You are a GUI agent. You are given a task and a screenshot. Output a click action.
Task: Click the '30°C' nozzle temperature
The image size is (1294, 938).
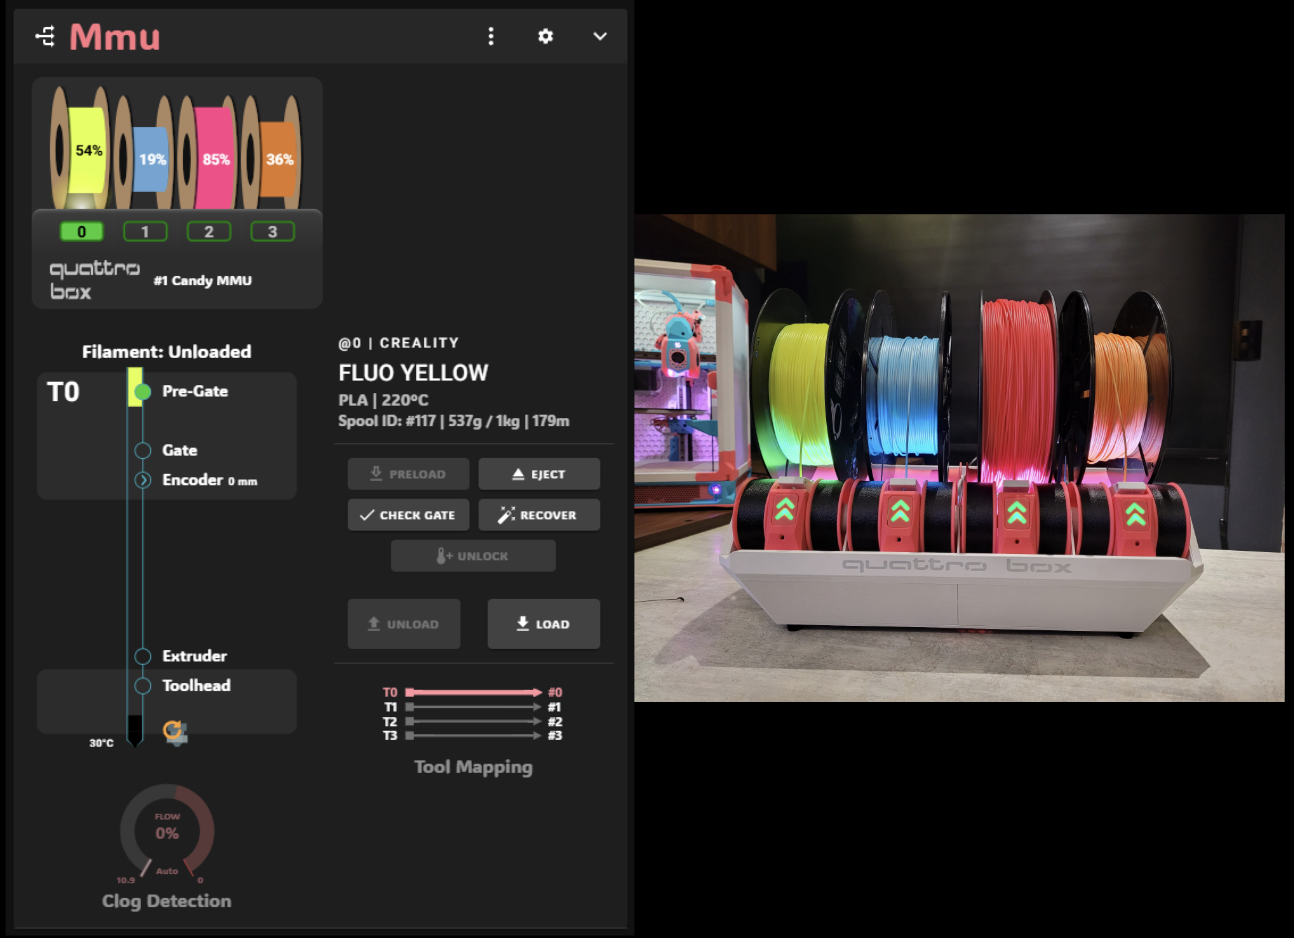(x=101, y=743)
